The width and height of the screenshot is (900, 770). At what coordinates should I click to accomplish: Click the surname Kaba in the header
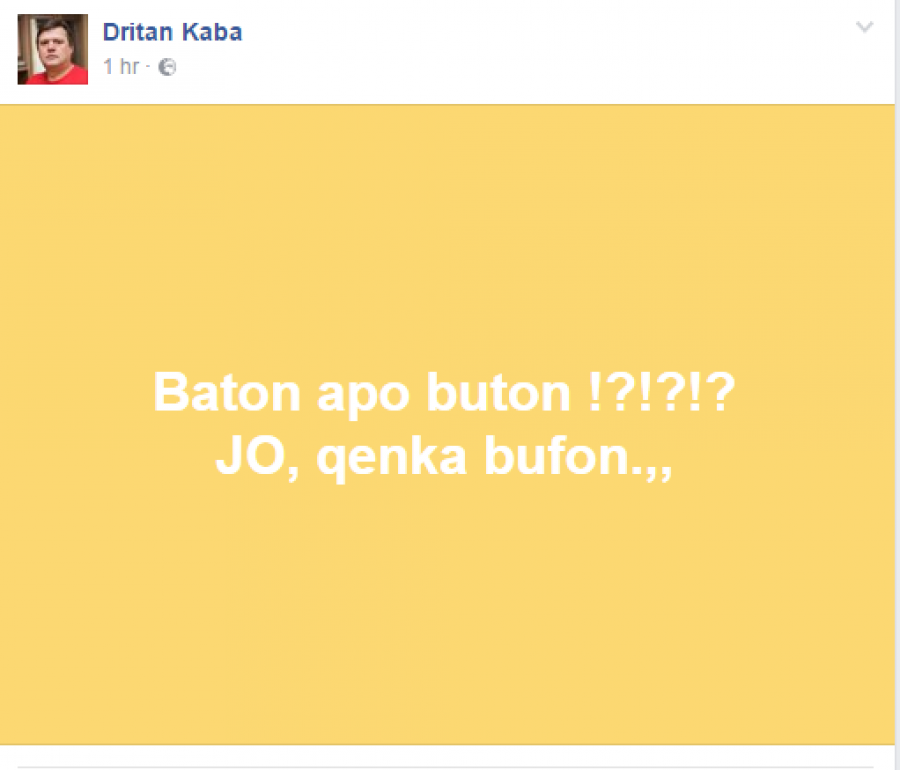tap(212, 32)
